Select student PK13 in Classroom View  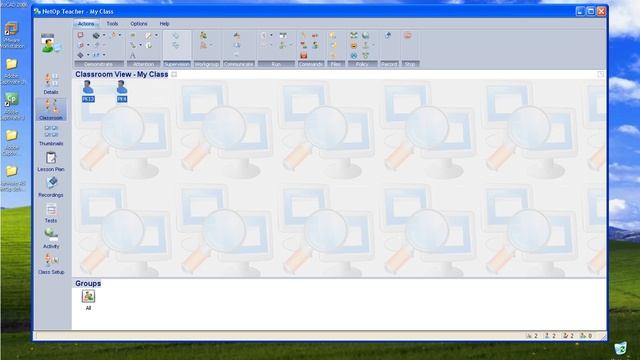point(88,91)
